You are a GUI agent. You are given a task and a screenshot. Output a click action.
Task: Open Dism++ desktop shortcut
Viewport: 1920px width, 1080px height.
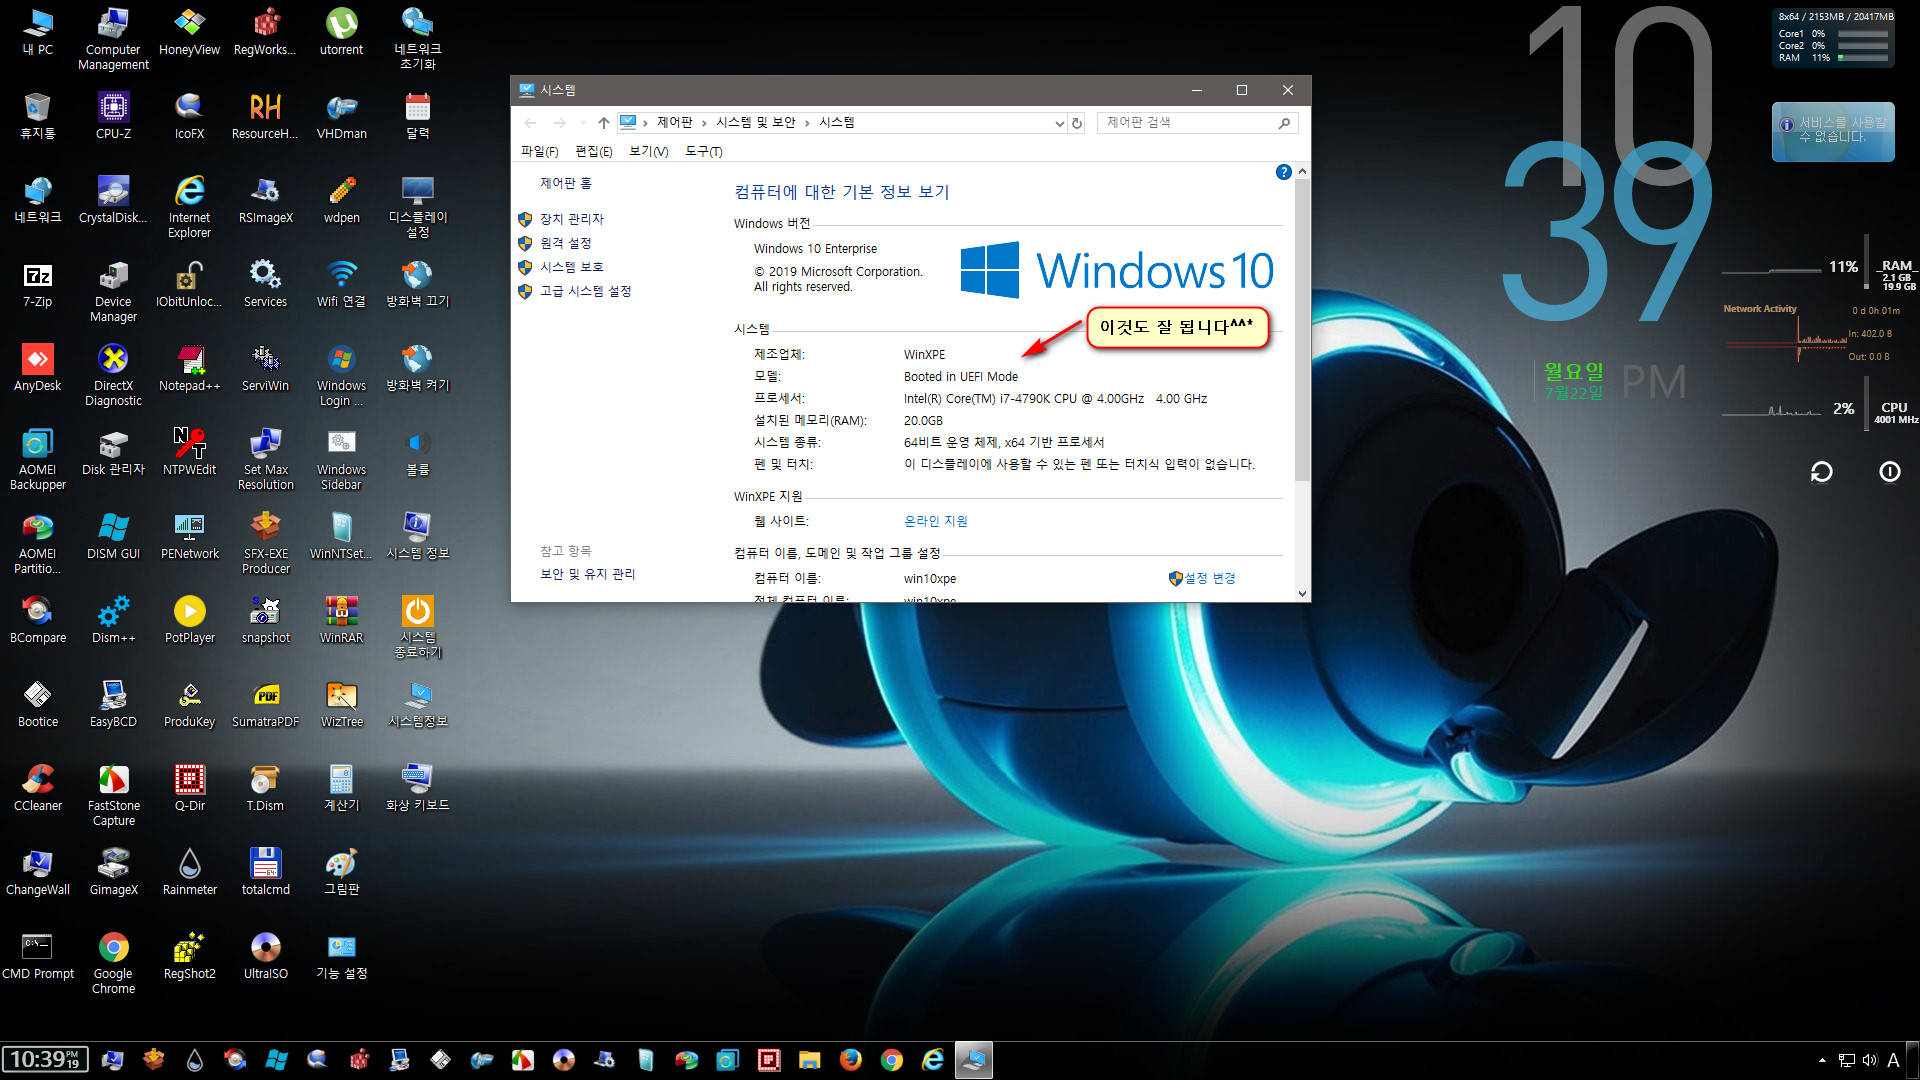point(113,619)
